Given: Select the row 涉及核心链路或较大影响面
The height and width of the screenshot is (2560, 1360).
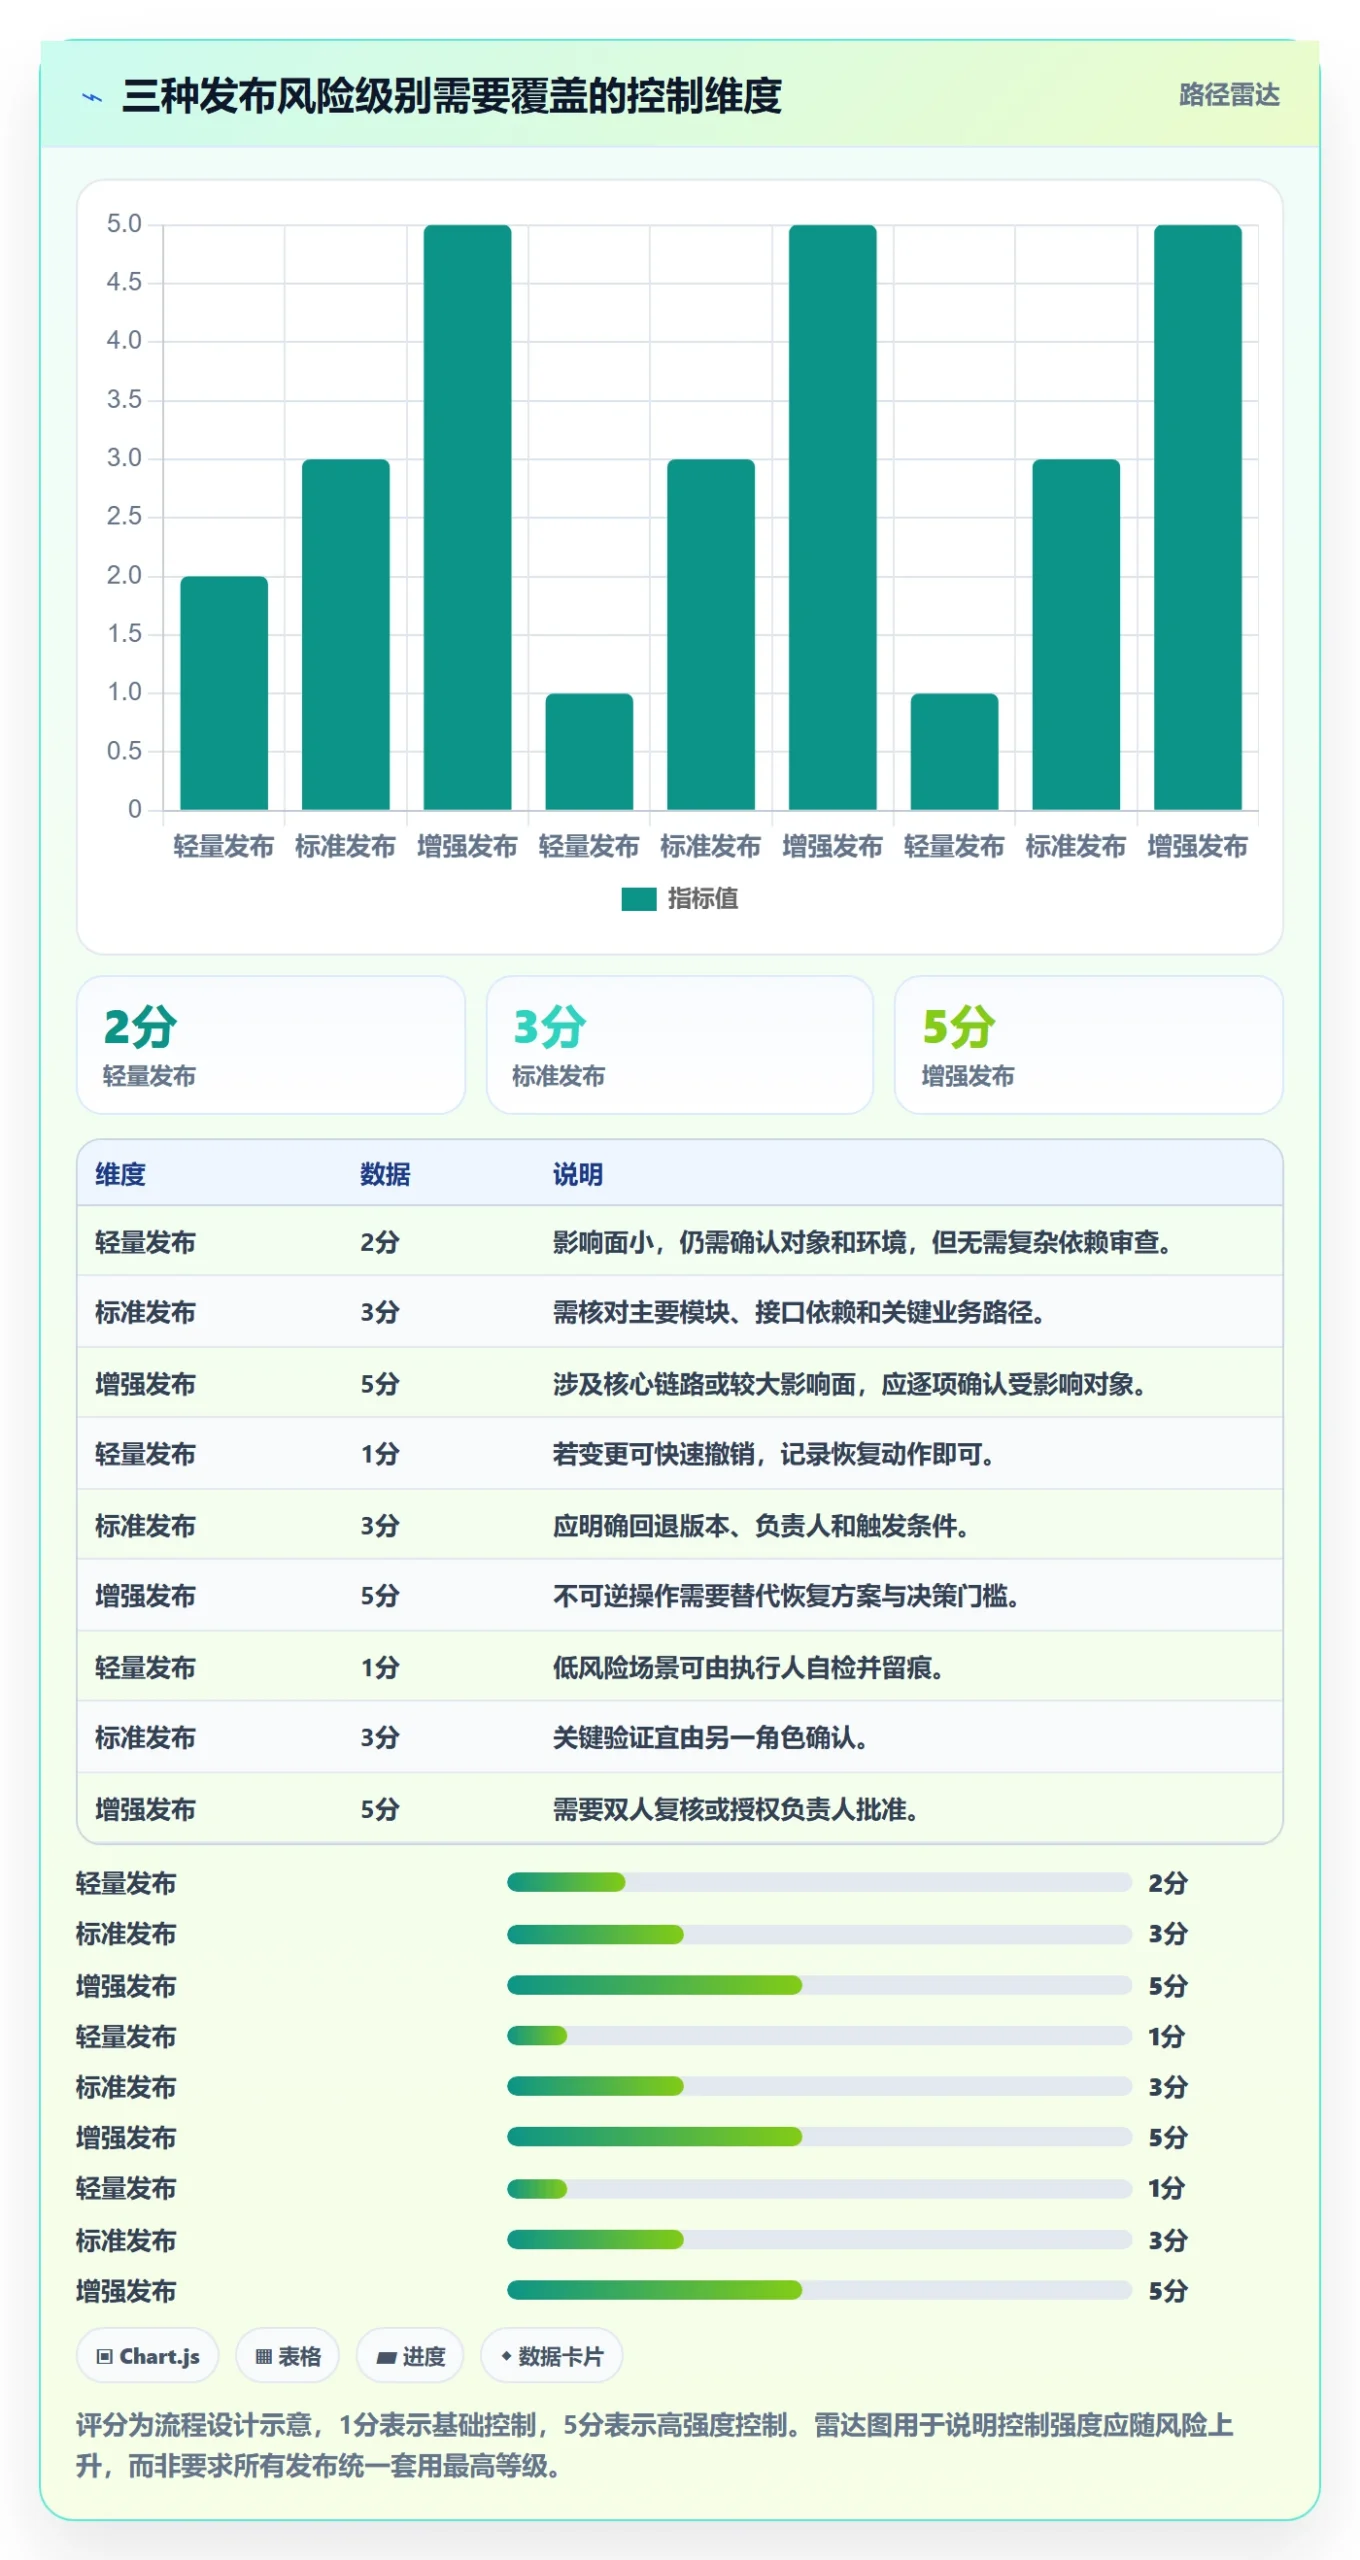Looking at the screenshot, I should click(680, 1384).
